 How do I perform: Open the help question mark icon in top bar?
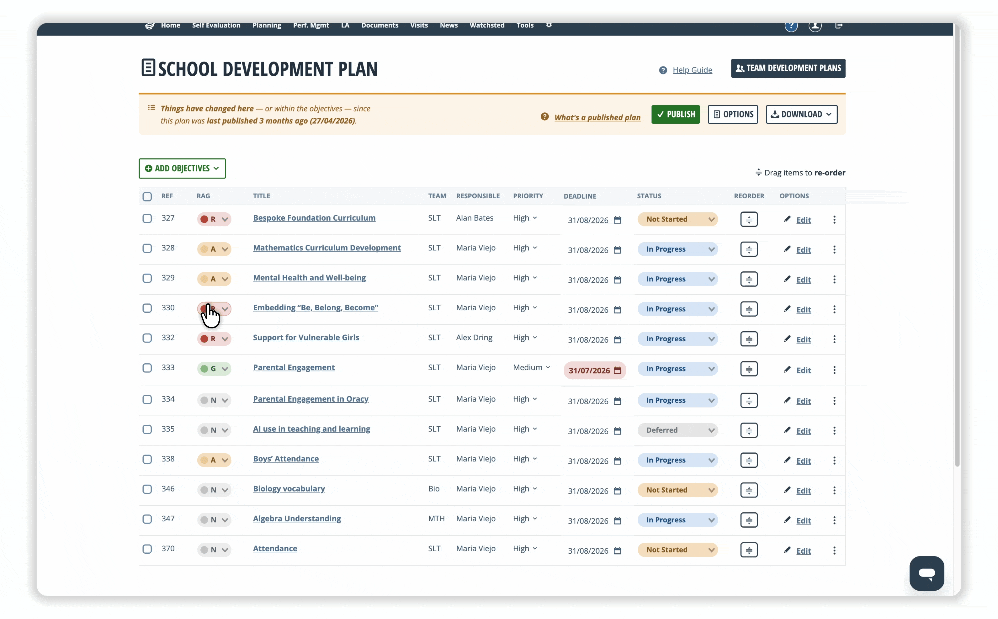791,26
